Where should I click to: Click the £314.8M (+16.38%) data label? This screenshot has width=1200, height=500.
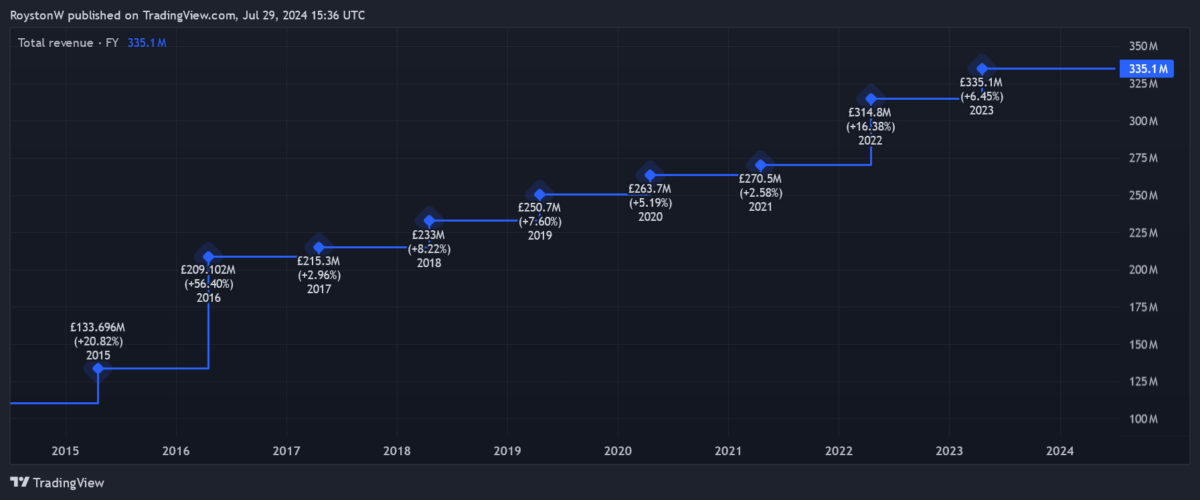click(x=870, y=120)
